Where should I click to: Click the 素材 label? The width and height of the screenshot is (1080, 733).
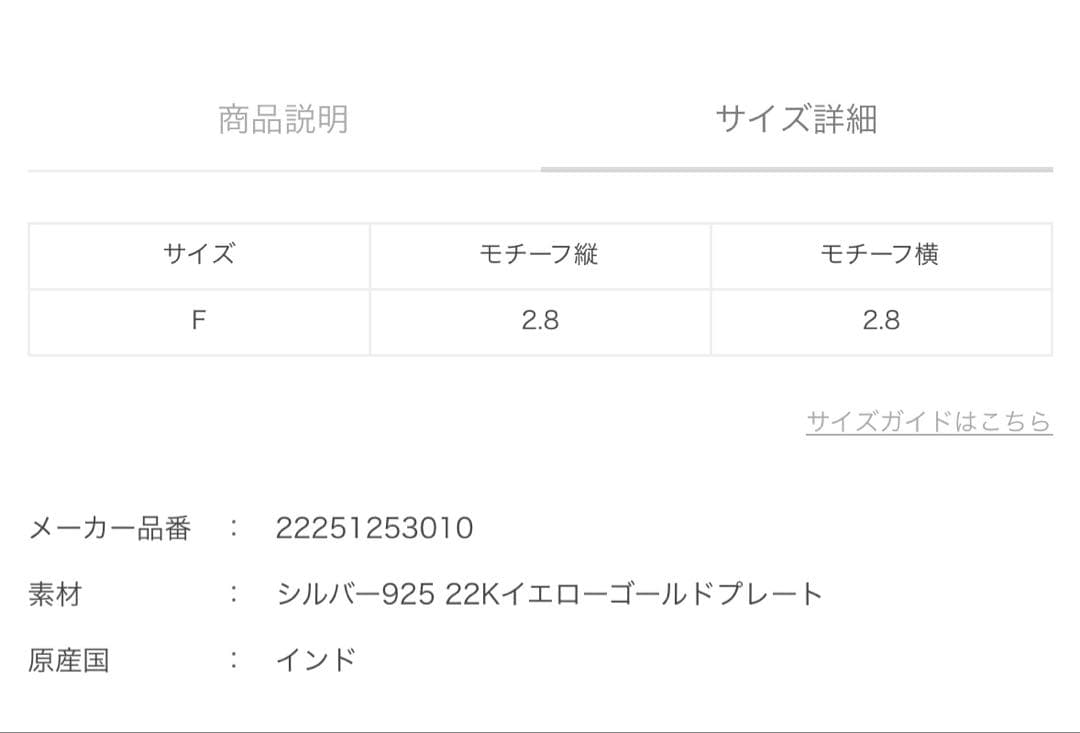(x=55, y=595)
